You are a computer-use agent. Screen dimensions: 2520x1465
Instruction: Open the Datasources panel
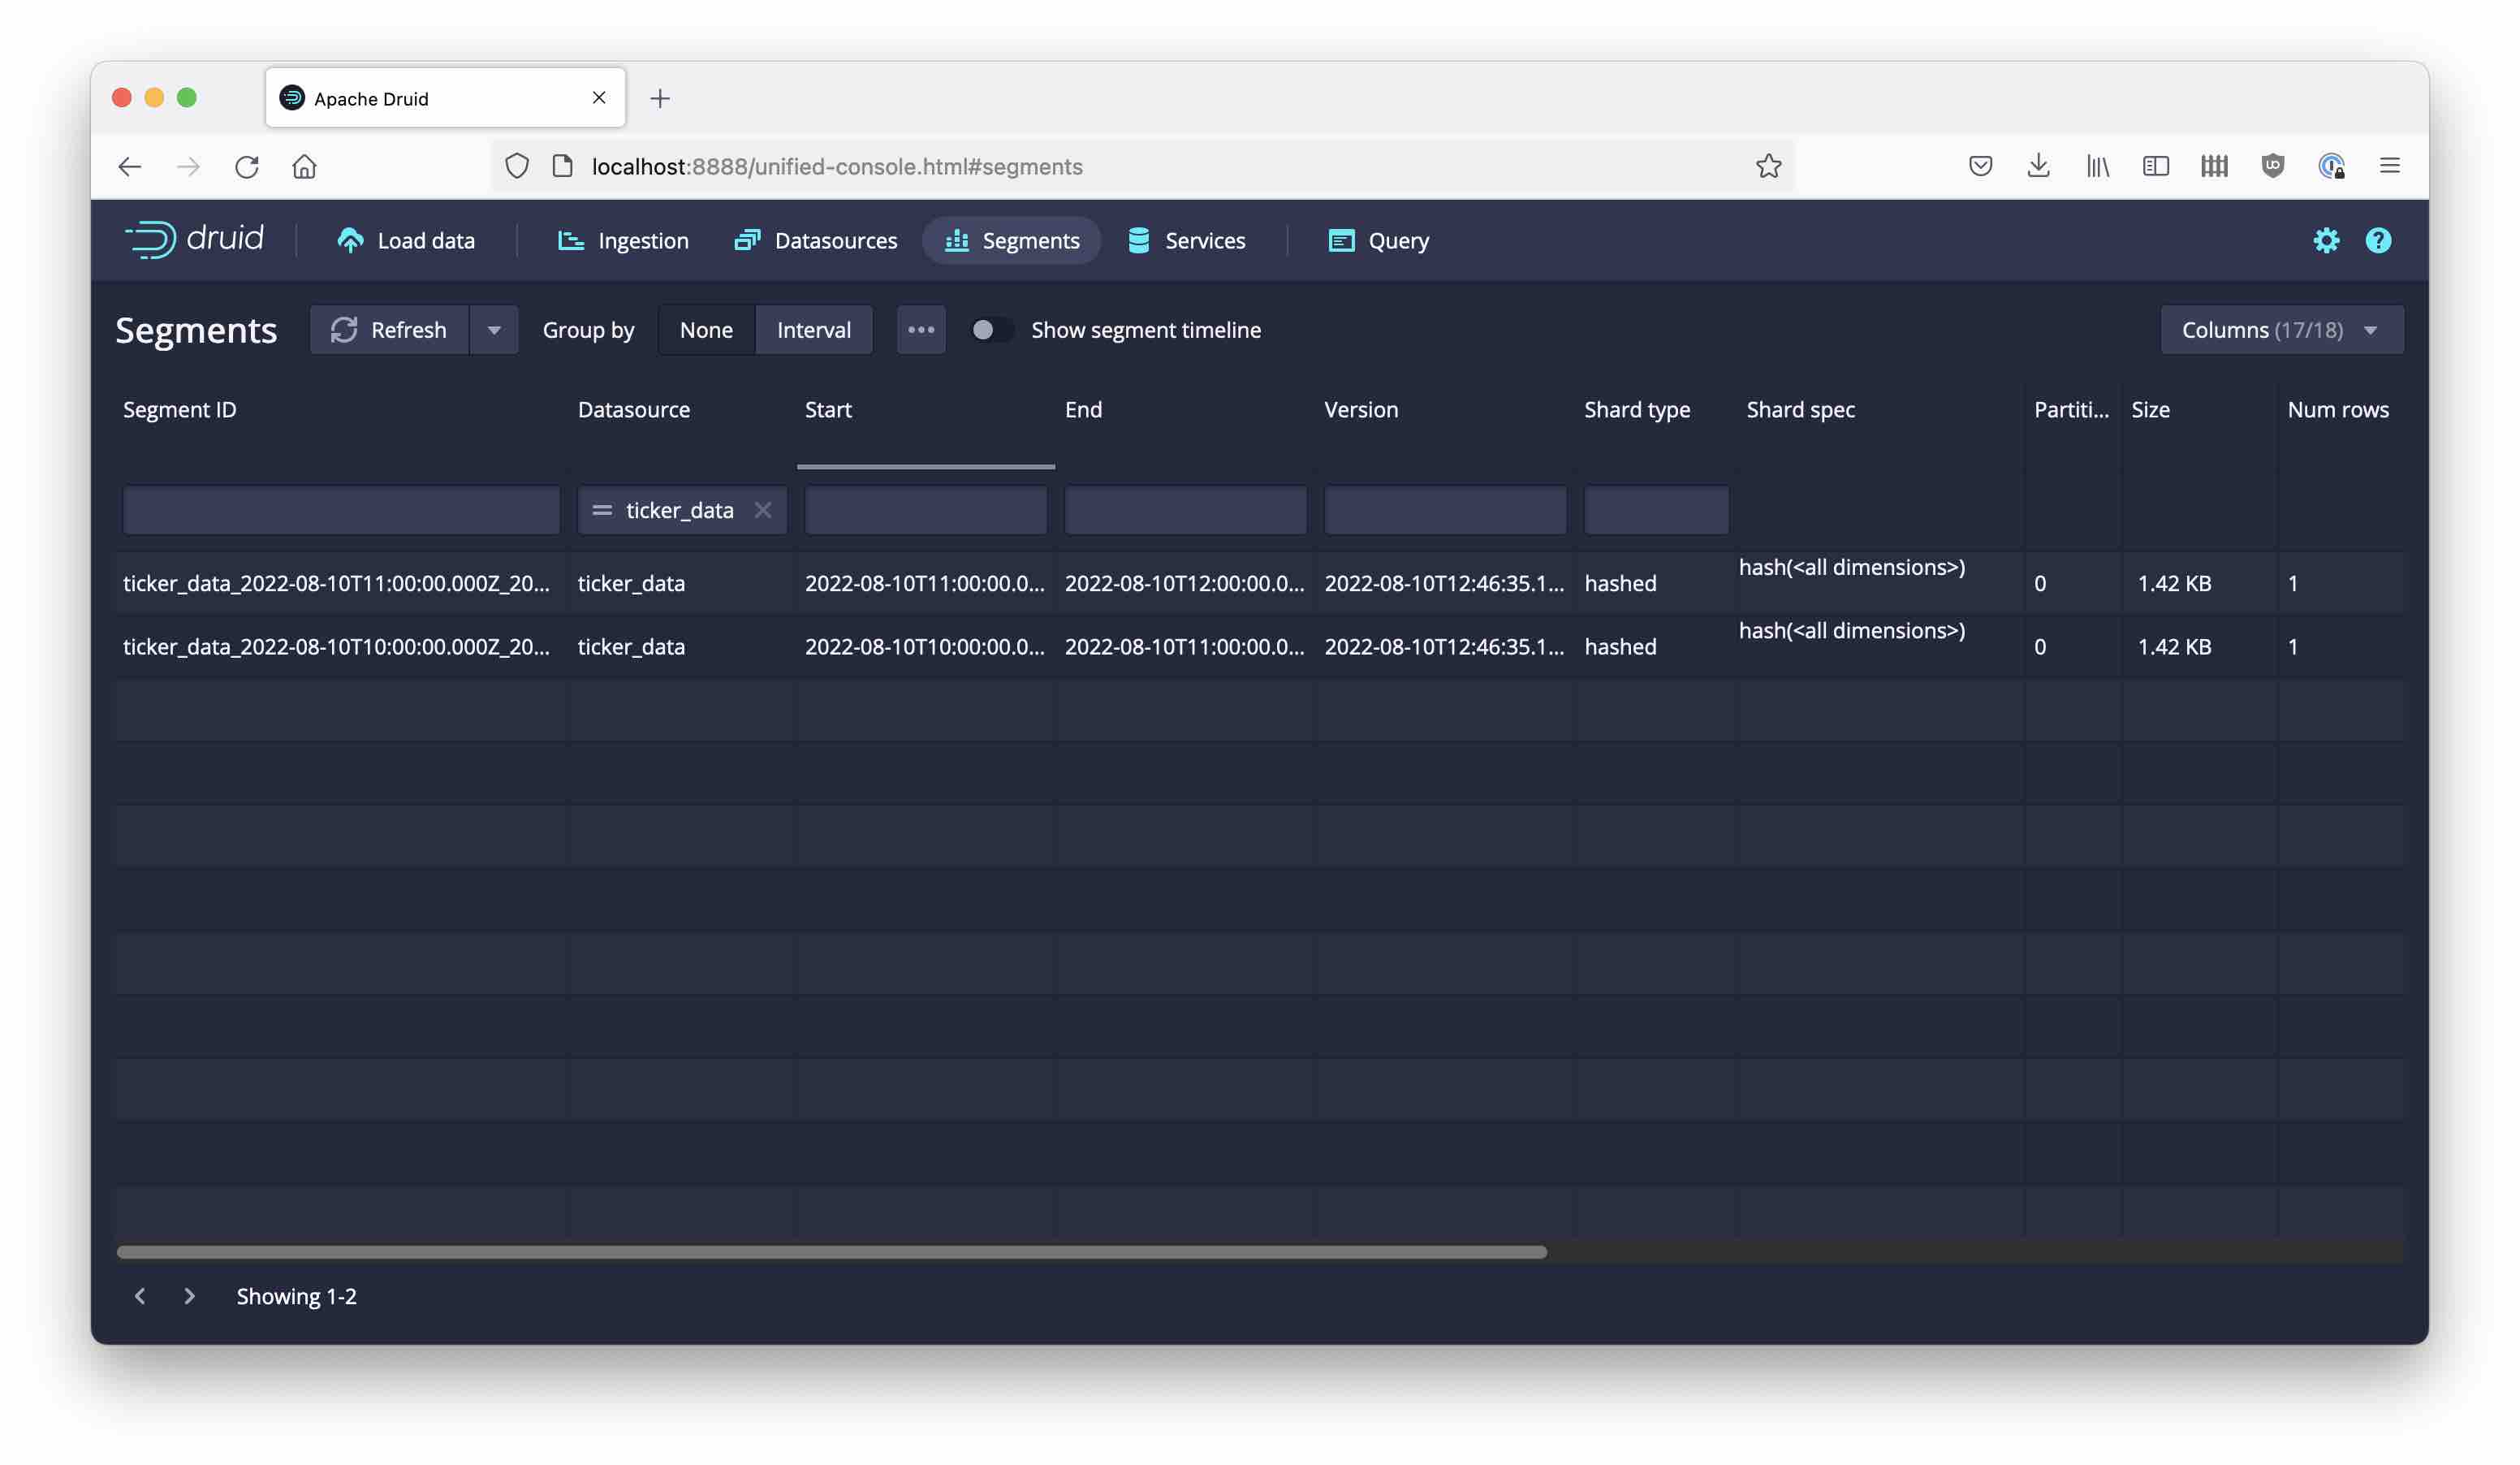tap(815, 240)
